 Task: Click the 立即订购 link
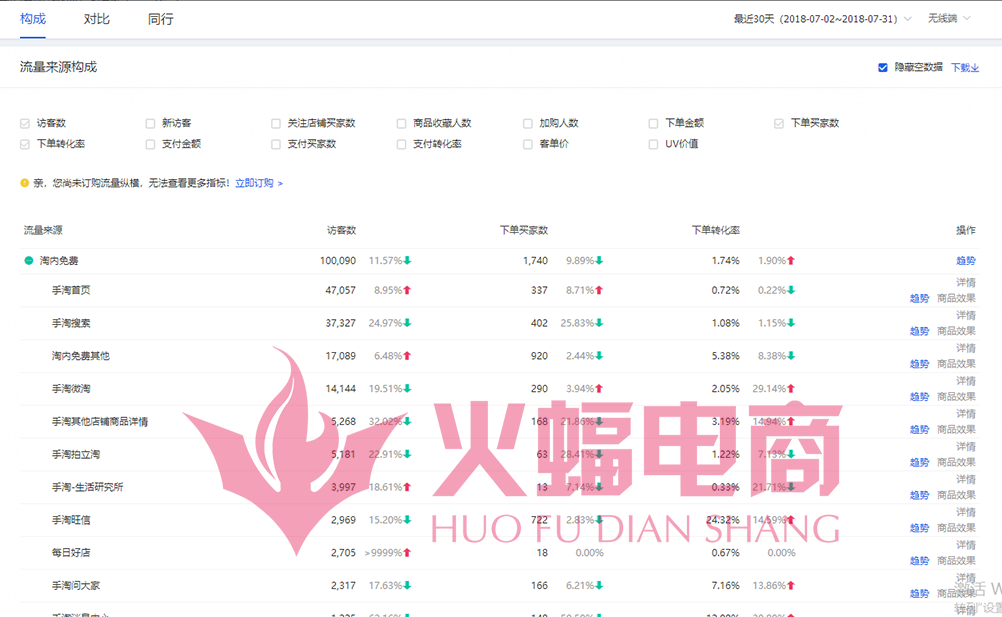click(x=258, y=183)
